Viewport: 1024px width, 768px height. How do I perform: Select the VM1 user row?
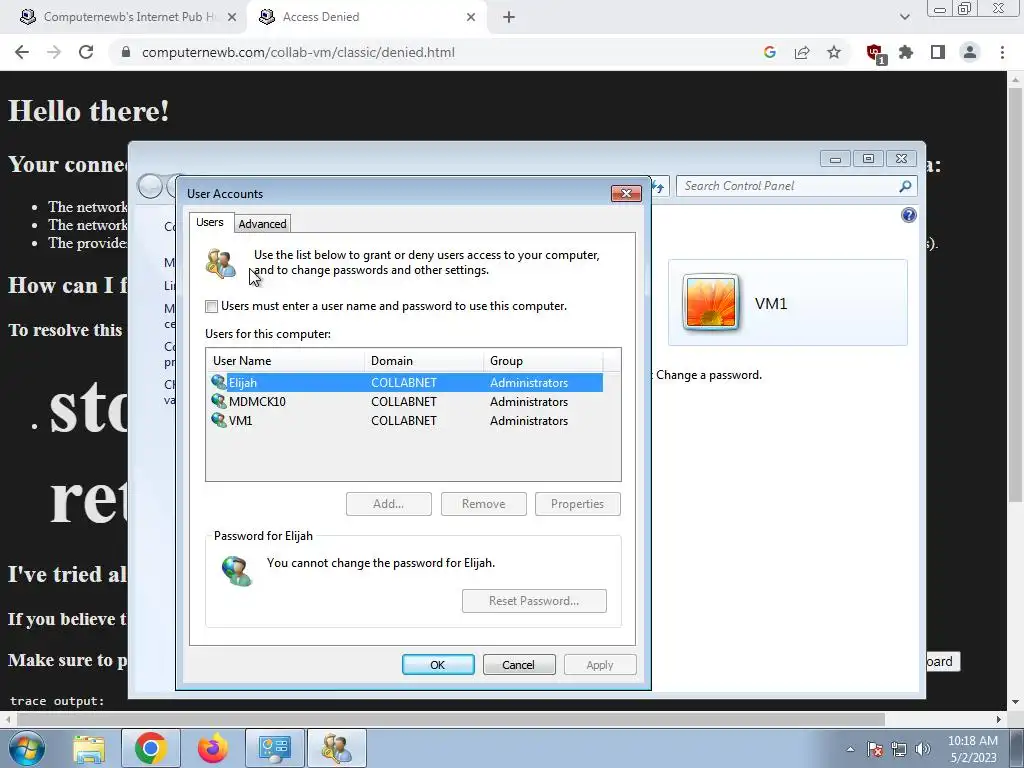point(405,421)
